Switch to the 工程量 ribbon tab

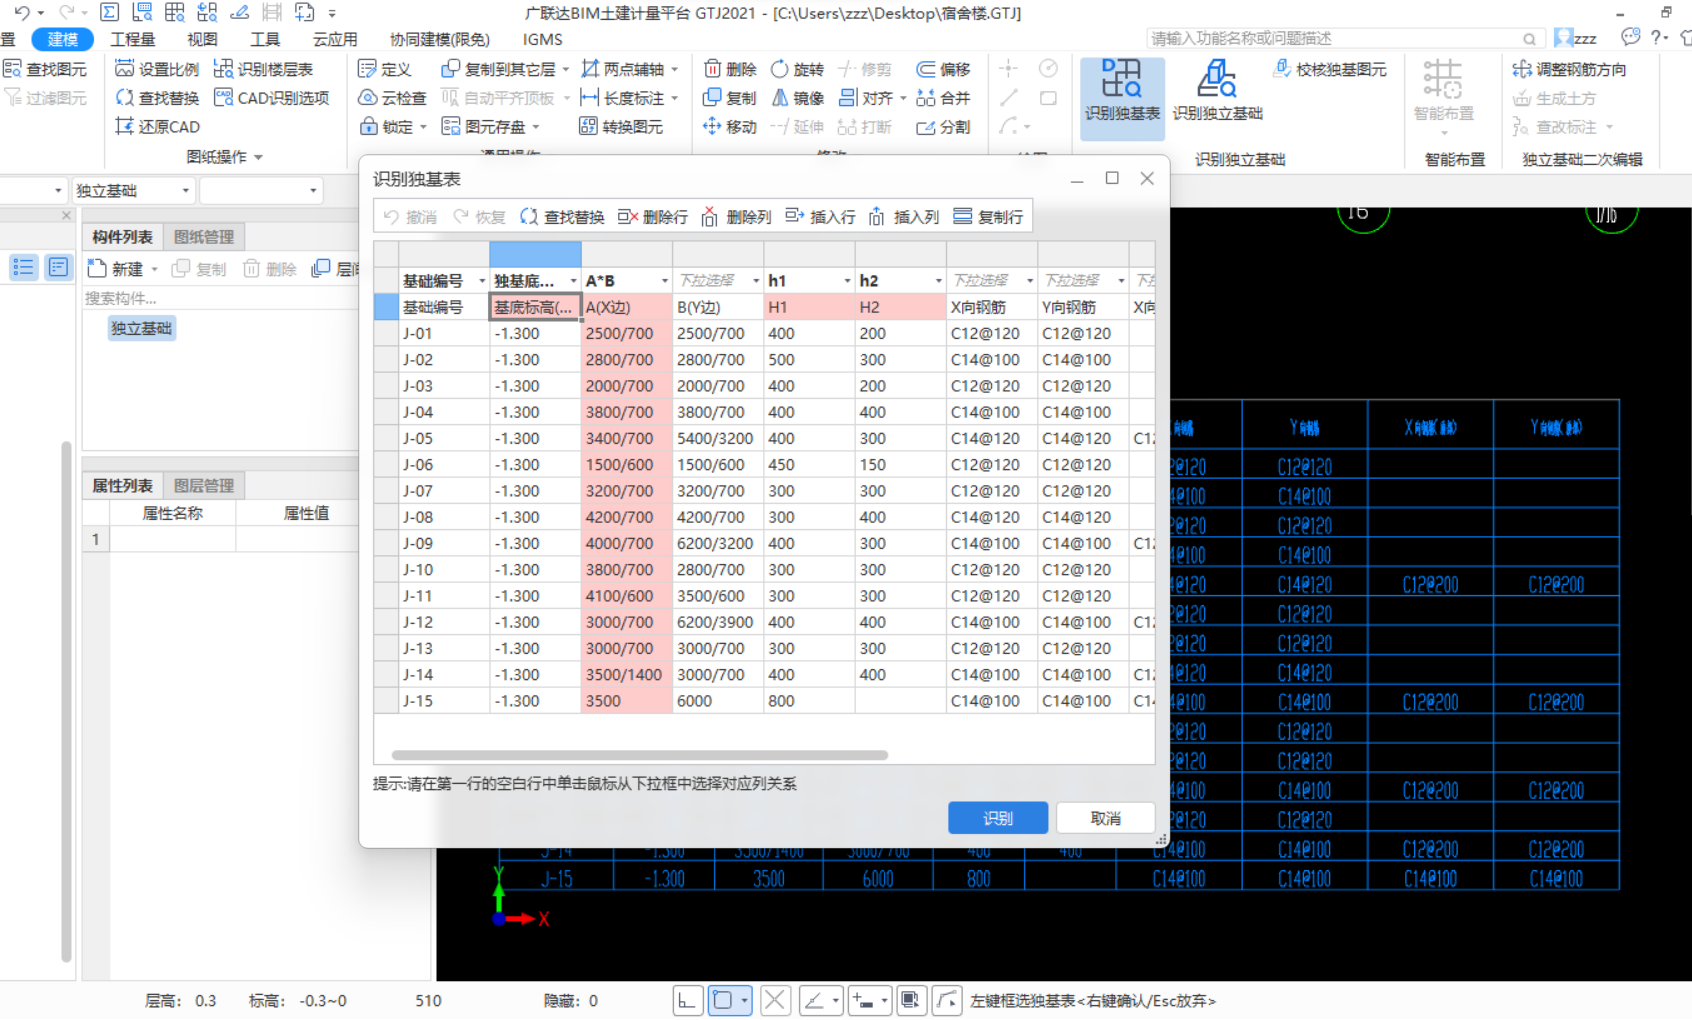132,39
